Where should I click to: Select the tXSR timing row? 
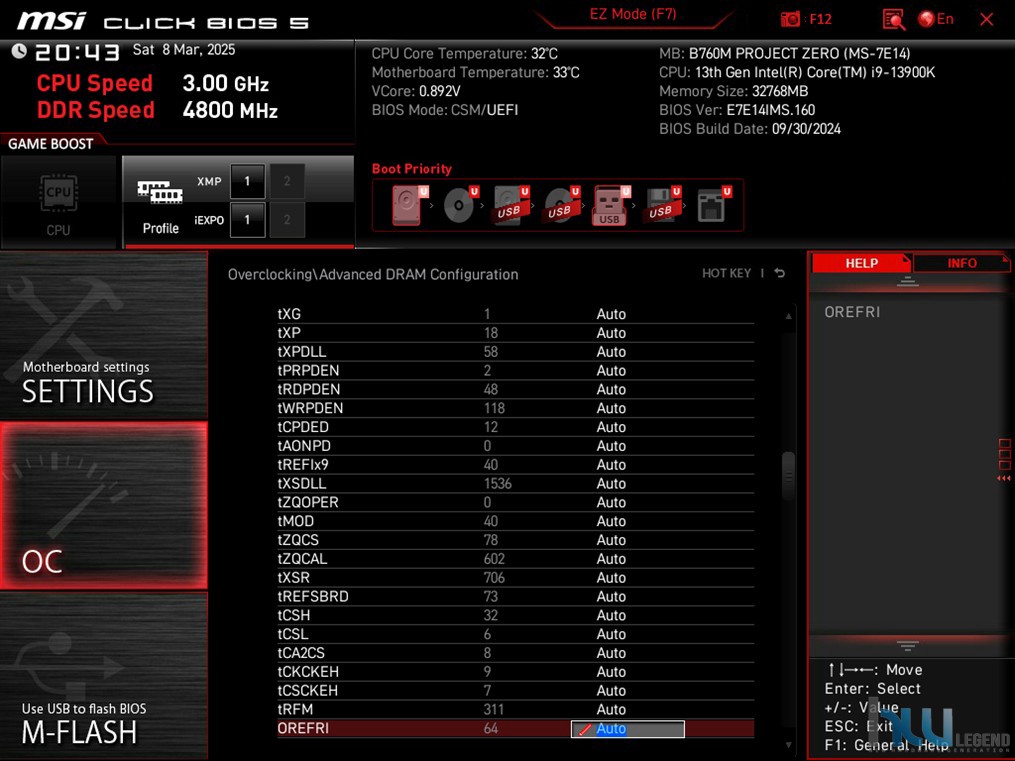pos(515,577)
